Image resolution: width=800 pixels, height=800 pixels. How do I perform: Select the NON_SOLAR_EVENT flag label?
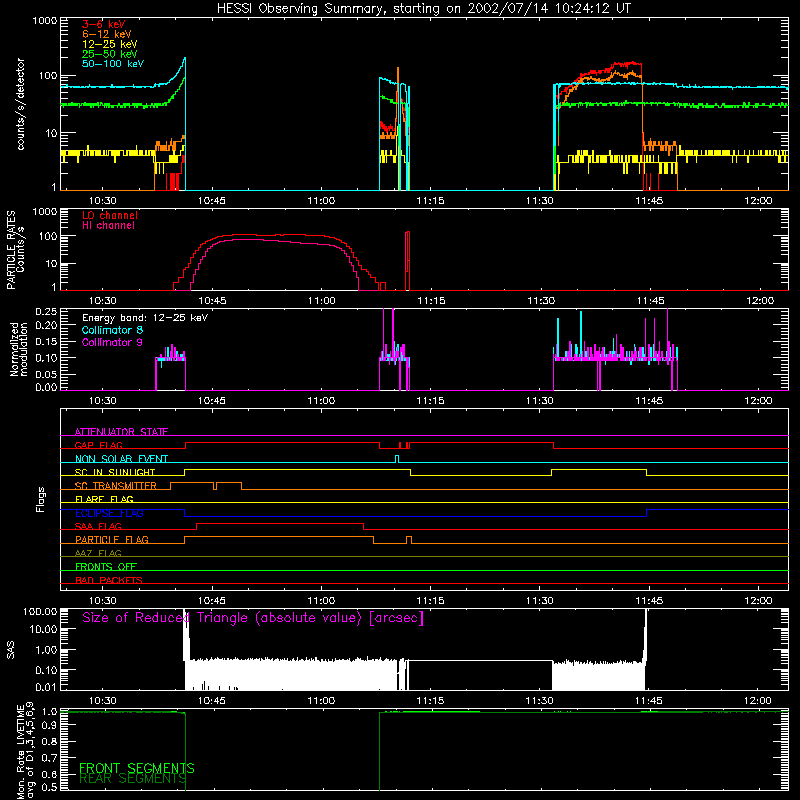(x=121, y=459)
